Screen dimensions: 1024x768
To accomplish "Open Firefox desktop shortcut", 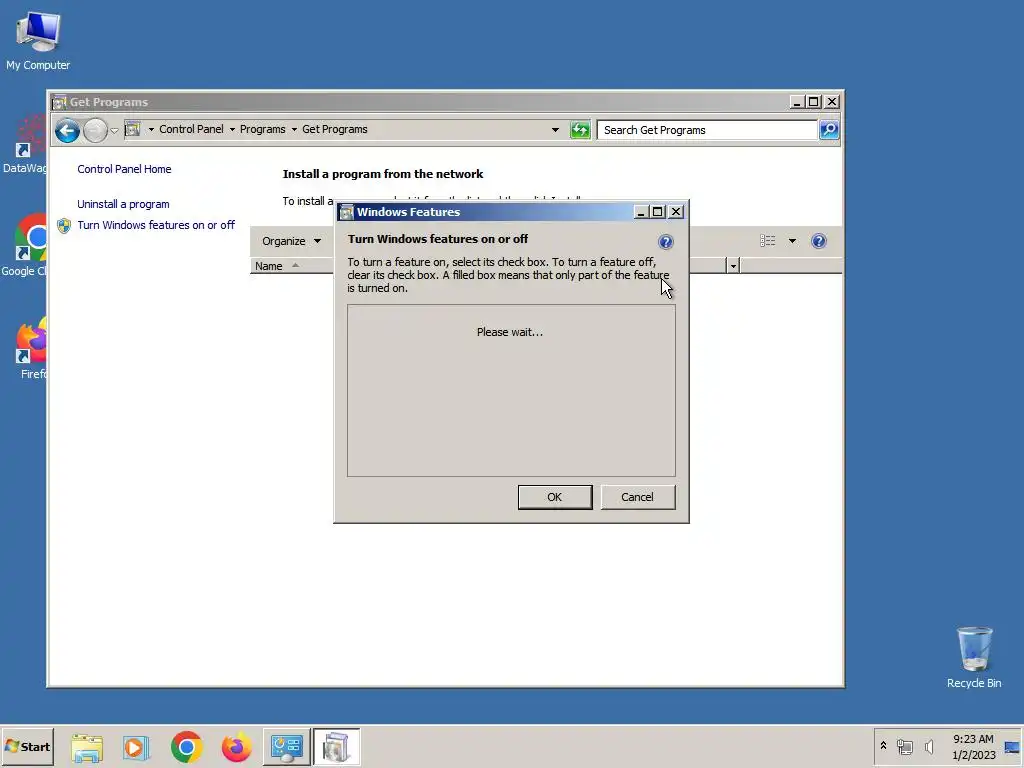I will point(30,347).
